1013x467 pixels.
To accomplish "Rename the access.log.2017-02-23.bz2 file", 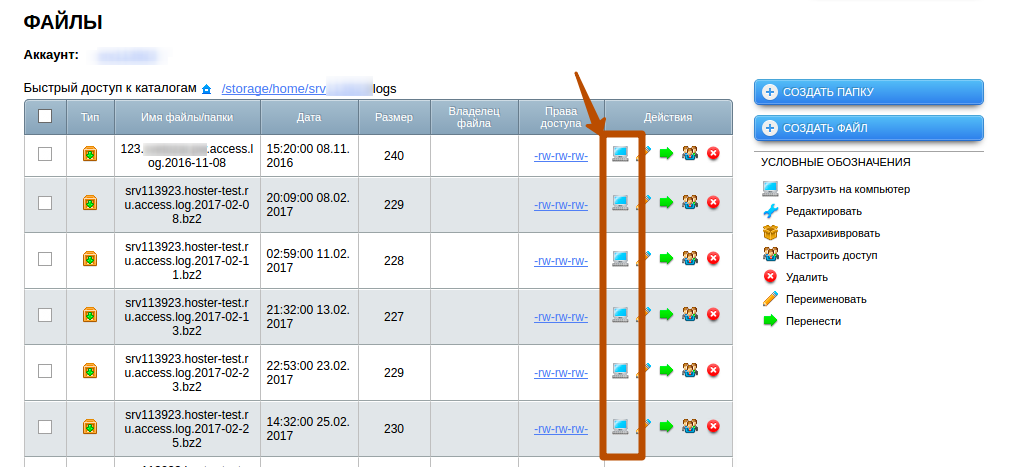I will pos(644,371).
